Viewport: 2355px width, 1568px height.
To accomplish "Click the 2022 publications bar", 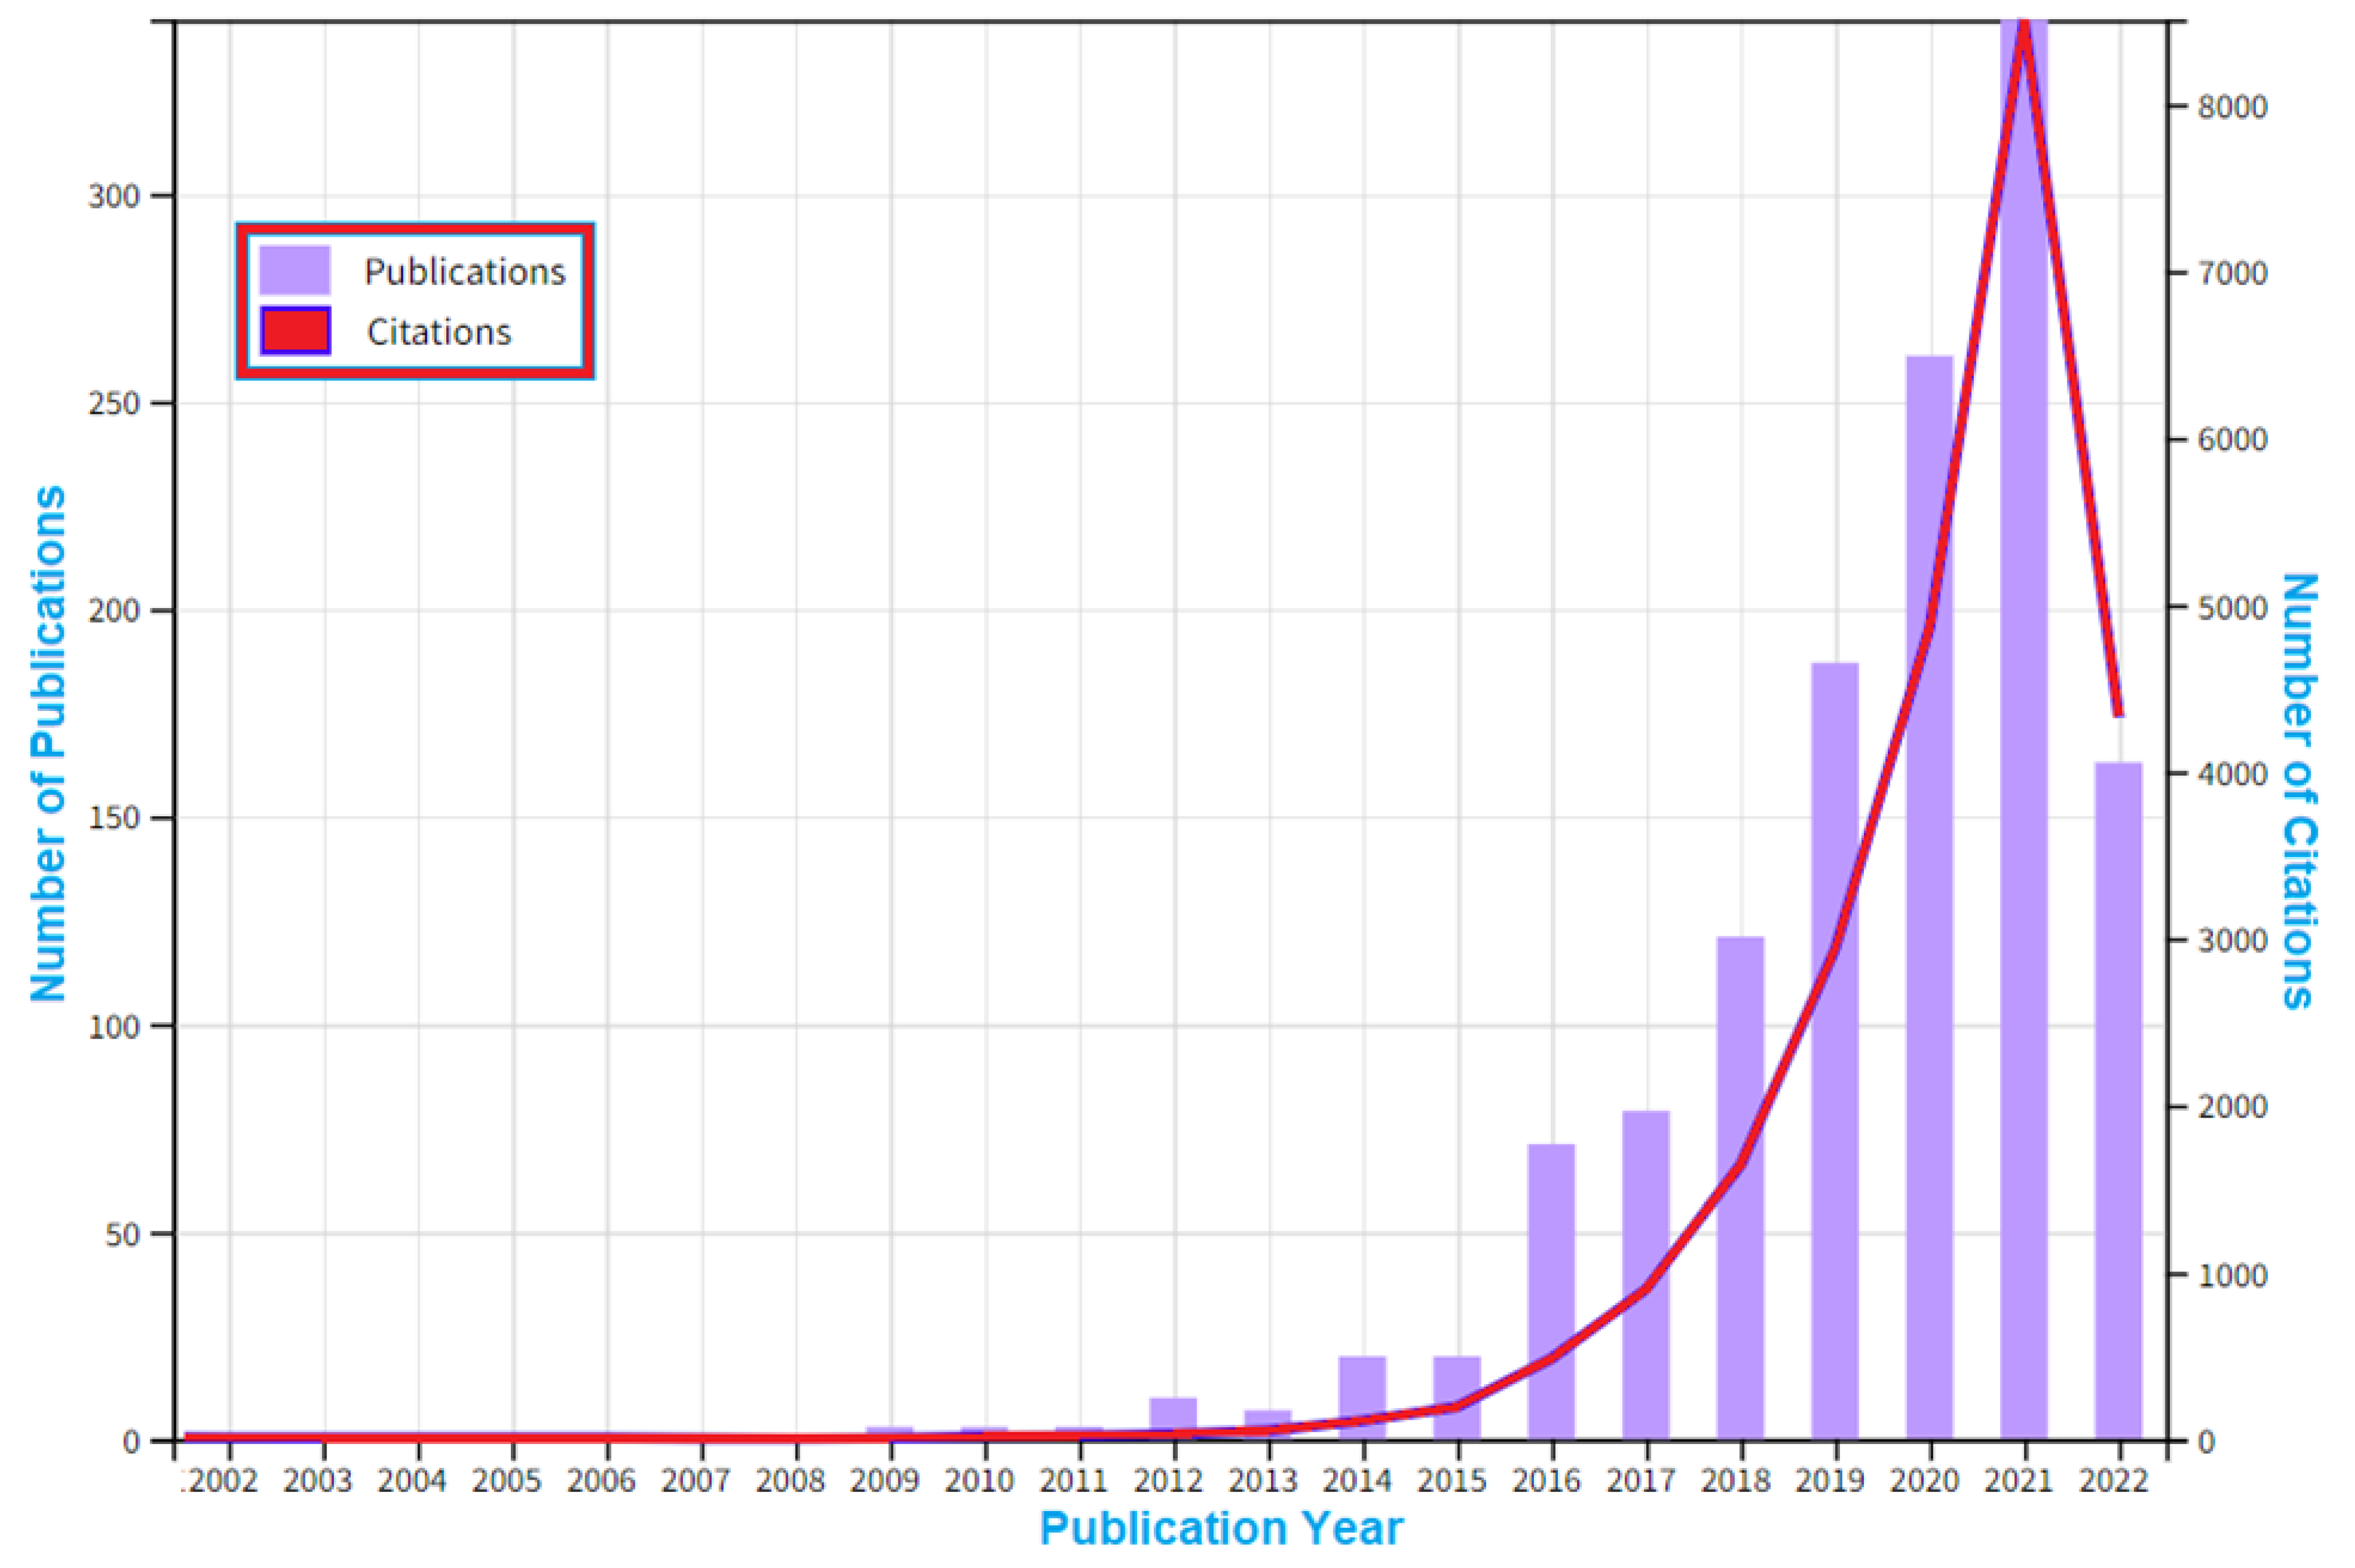I will coord(2118,1100).
